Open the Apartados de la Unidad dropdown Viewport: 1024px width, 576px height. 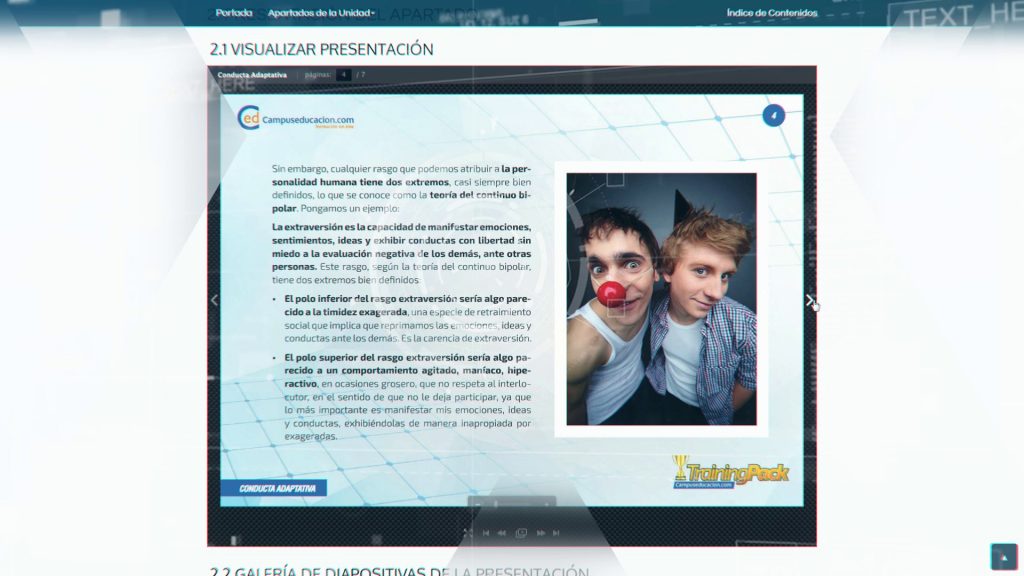(x=321, y=13)
